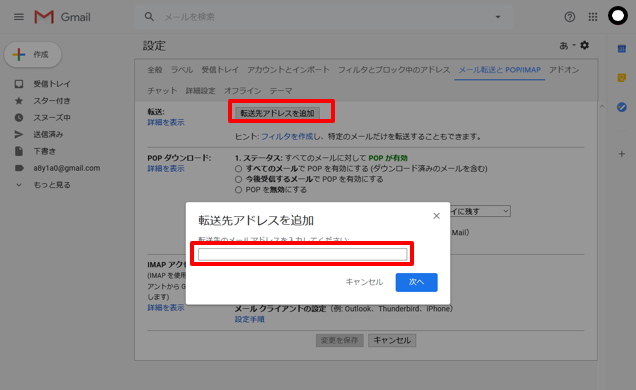The height and width of the screenshot is (390, 636).
Task: Click the document icon for 下書き
Action: point(19,151)
